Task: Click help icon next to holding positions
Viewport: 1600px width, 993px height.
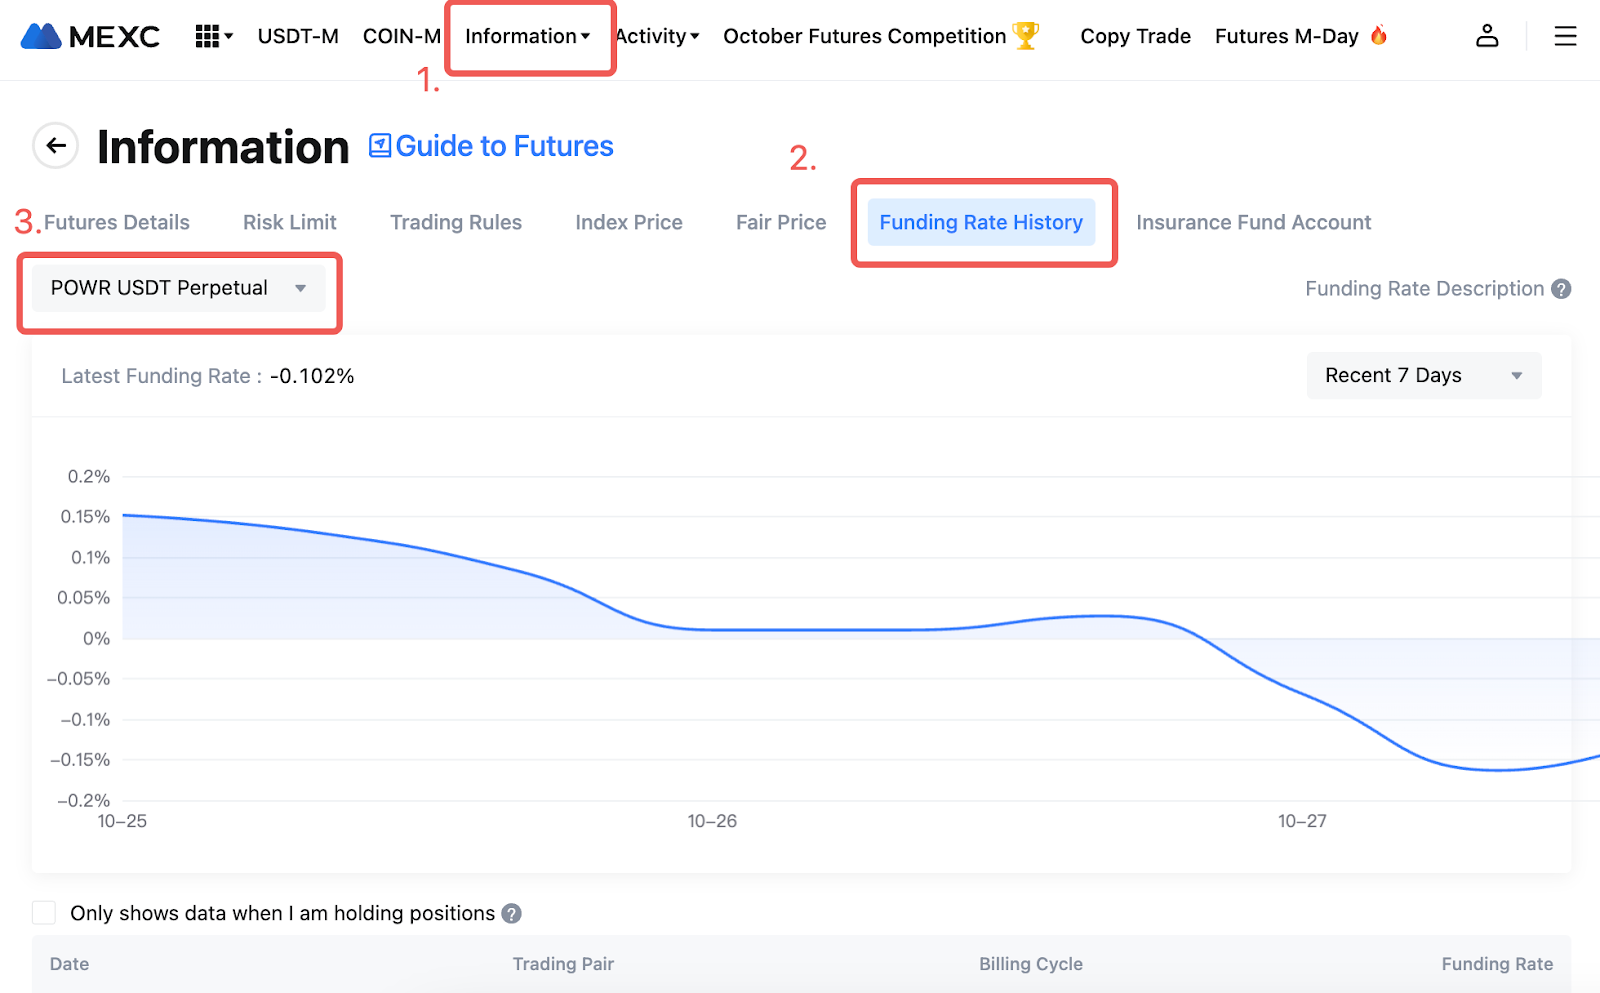Action: 511,914
